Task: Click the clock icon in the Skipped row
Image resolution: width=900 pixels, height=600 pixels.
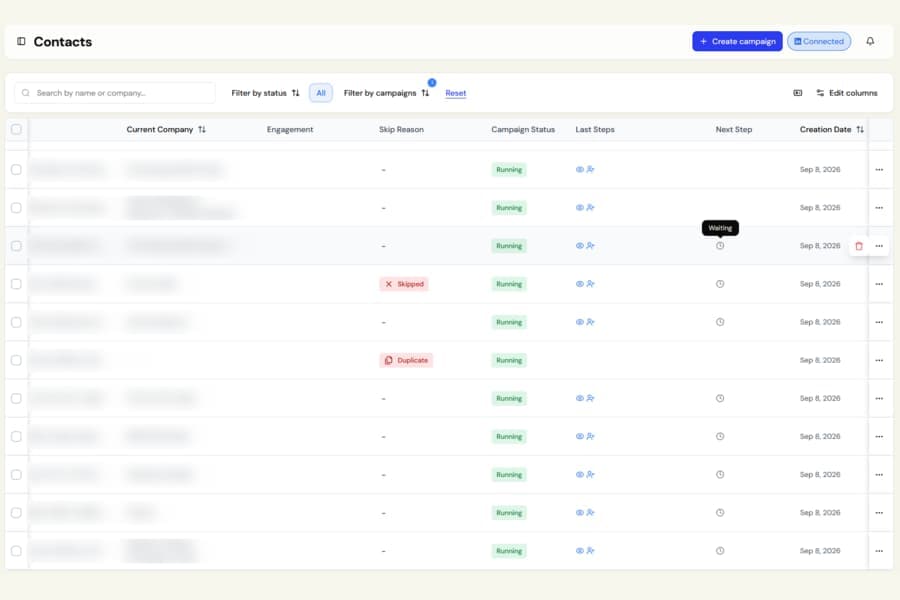Action: [x=720, y=284]
